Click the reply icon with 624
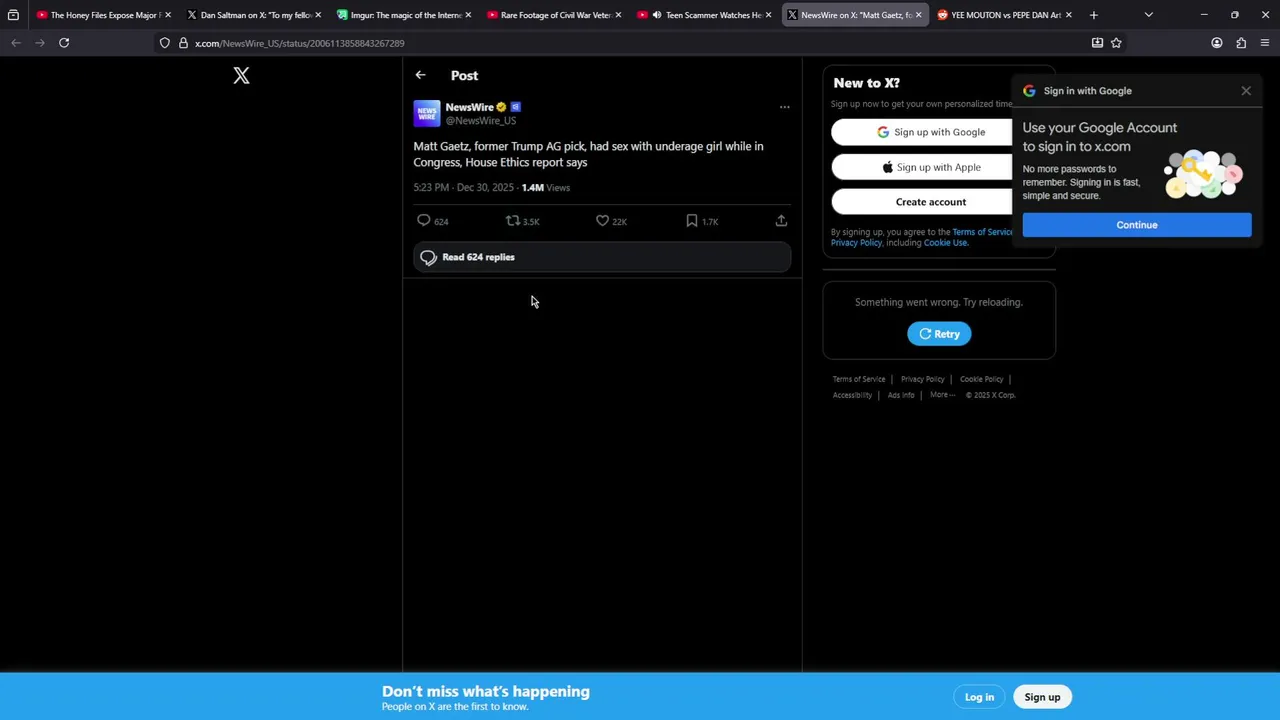This screenshot has height=720, width=1280. (x=424, y=221)
